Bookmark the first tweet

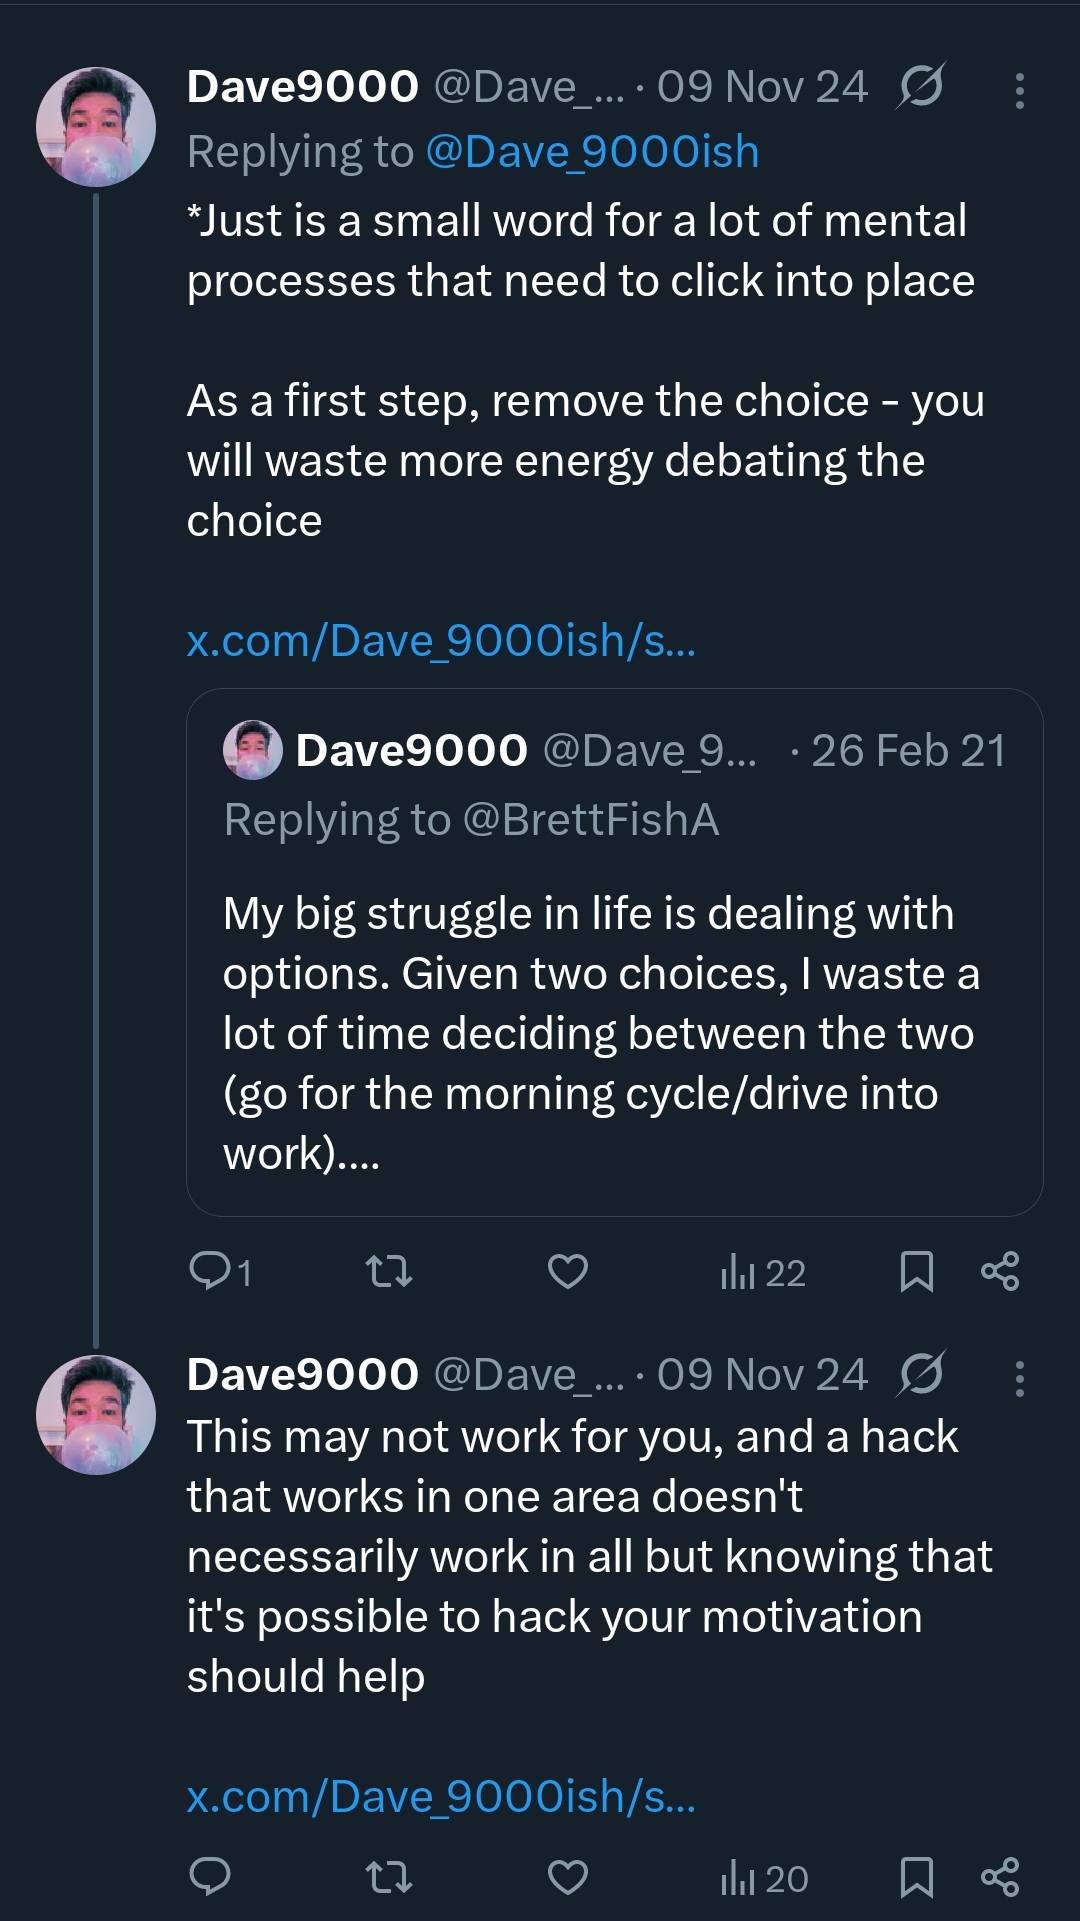[x=916, y=1272]
